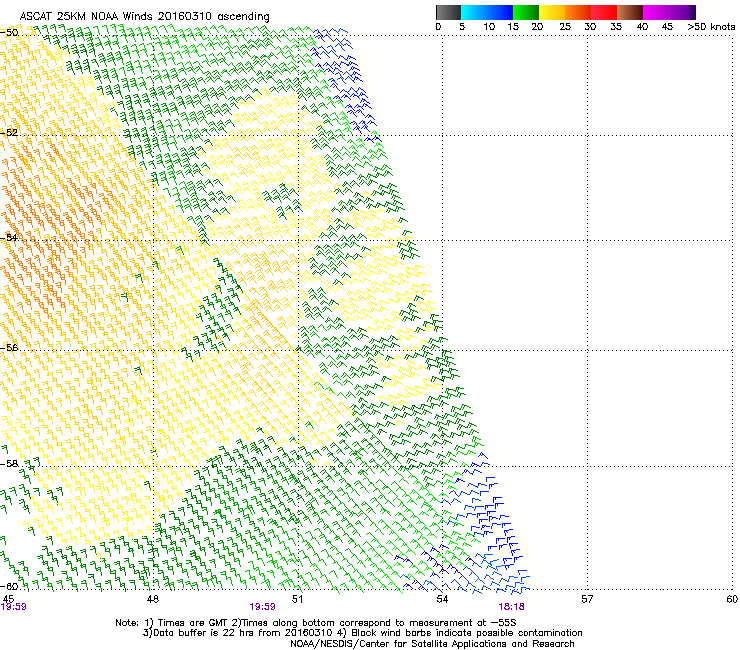Viewport: 740px width, 650px height.
Task: Click the latitude label '-56'
Action: tap(9, 348)
